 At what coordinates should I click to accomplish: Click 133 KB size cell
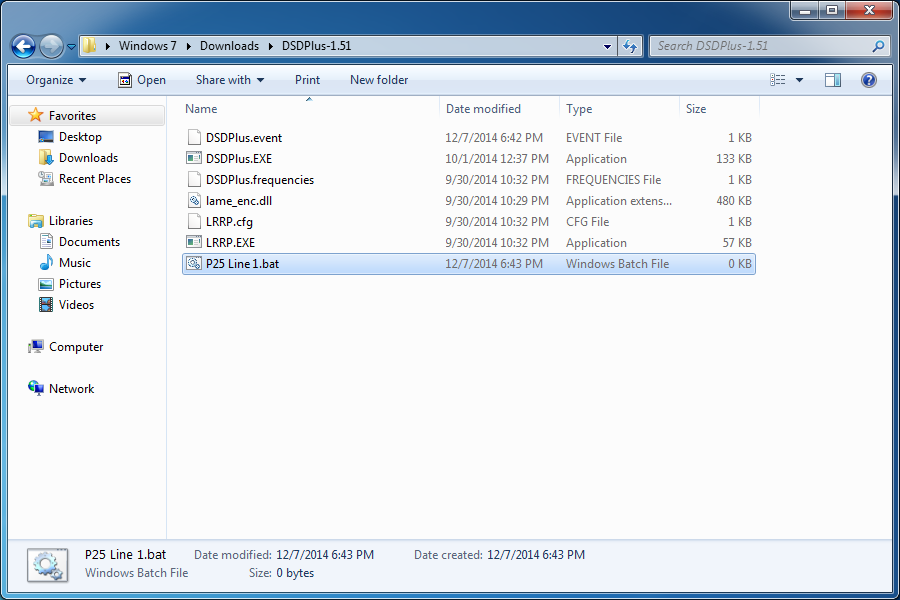[x=734, y=159]
